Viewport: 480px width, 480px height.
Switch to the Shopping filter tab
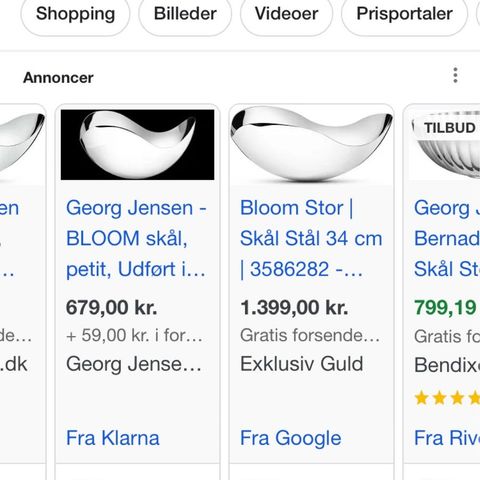pos(75,14)
